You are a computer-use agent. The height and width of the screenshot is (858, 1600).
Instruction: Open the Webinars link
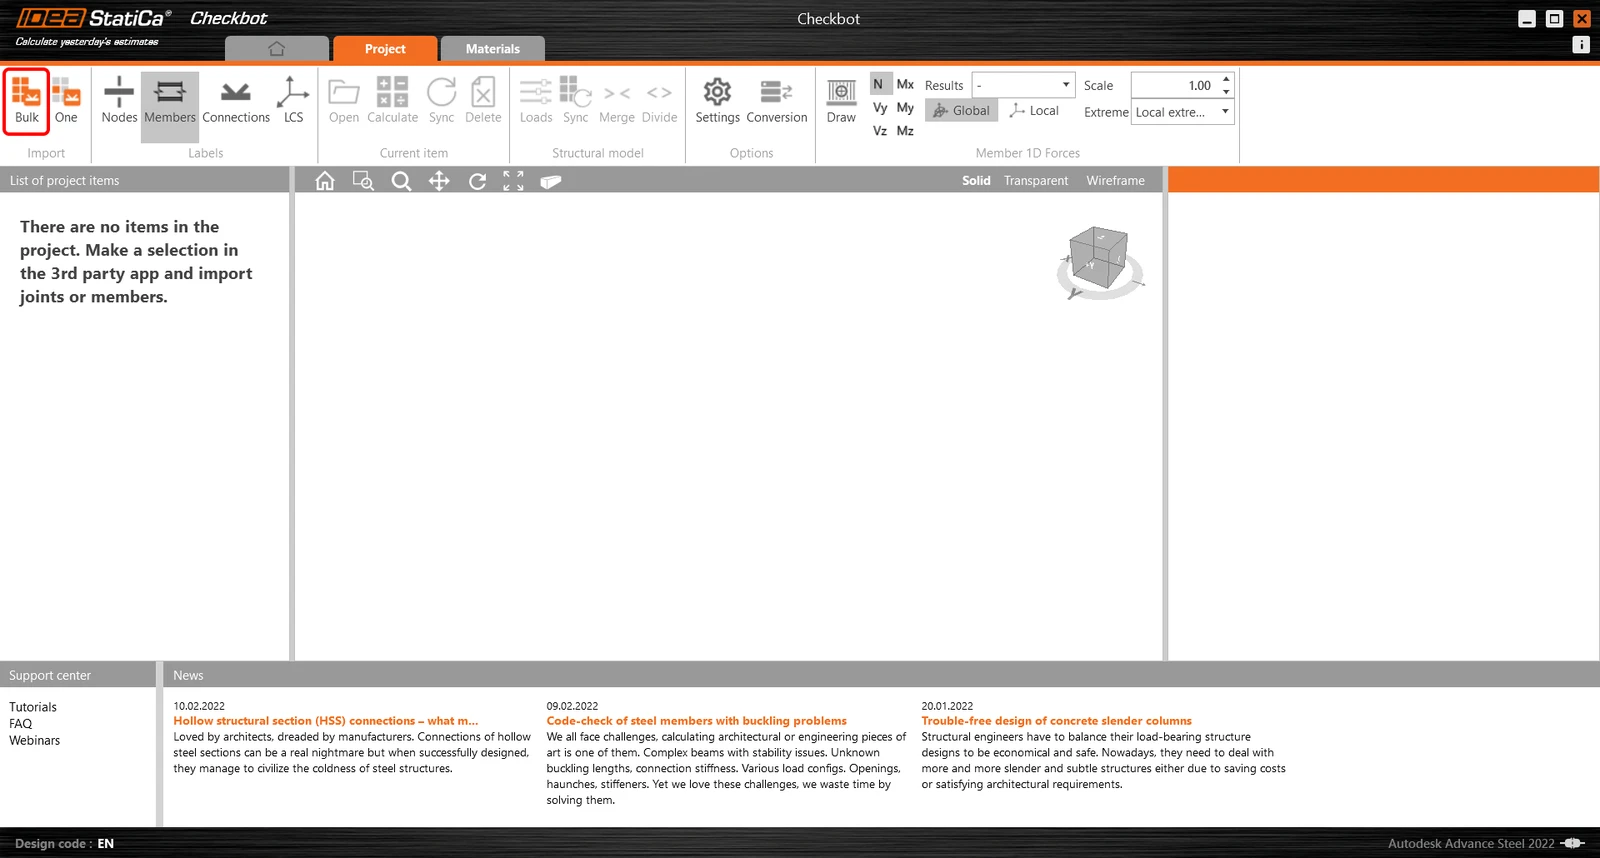coord(35,741)
